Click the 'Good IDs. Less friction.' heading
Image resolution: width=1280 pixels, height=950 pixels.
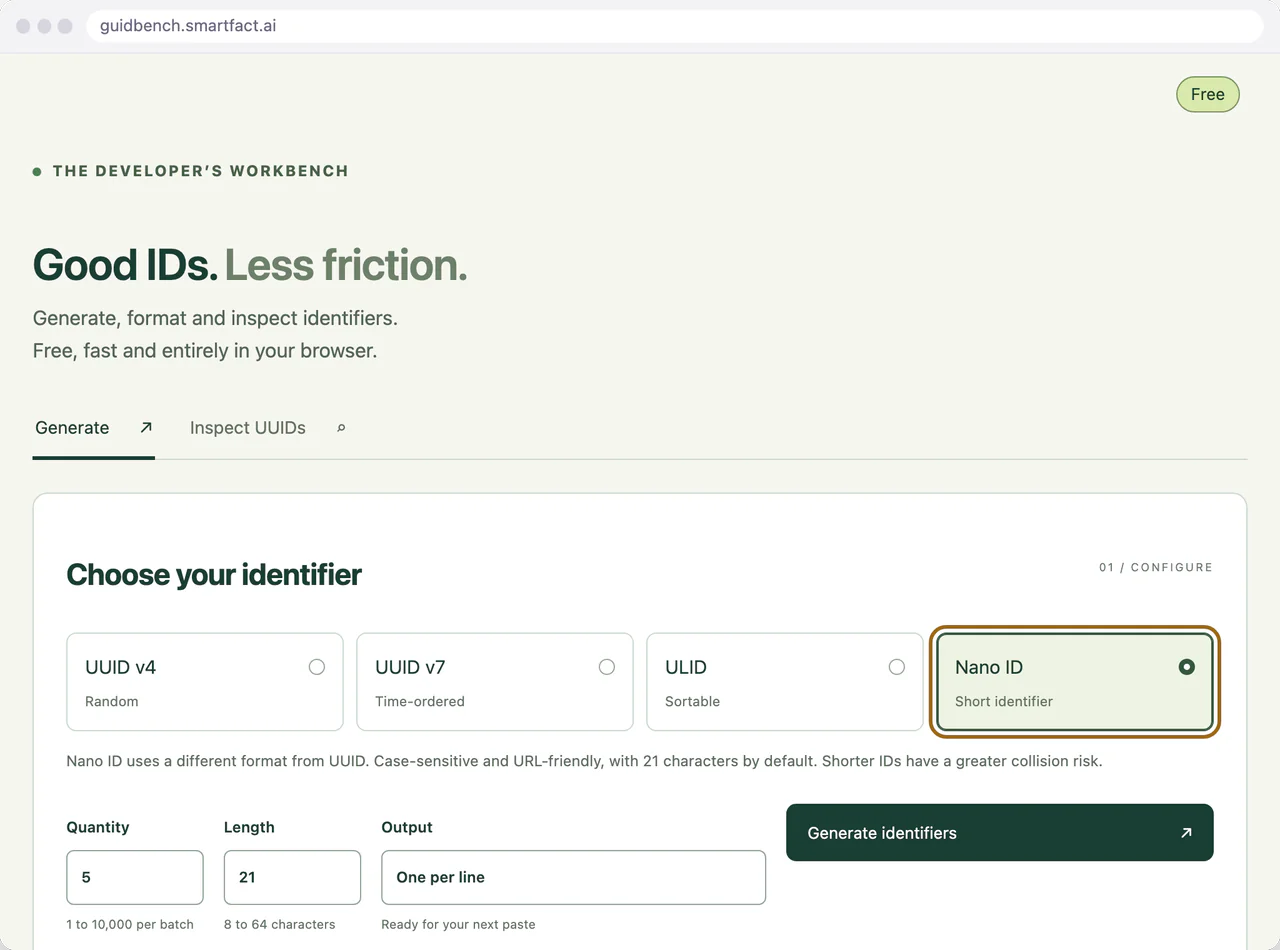coord(250,265)
